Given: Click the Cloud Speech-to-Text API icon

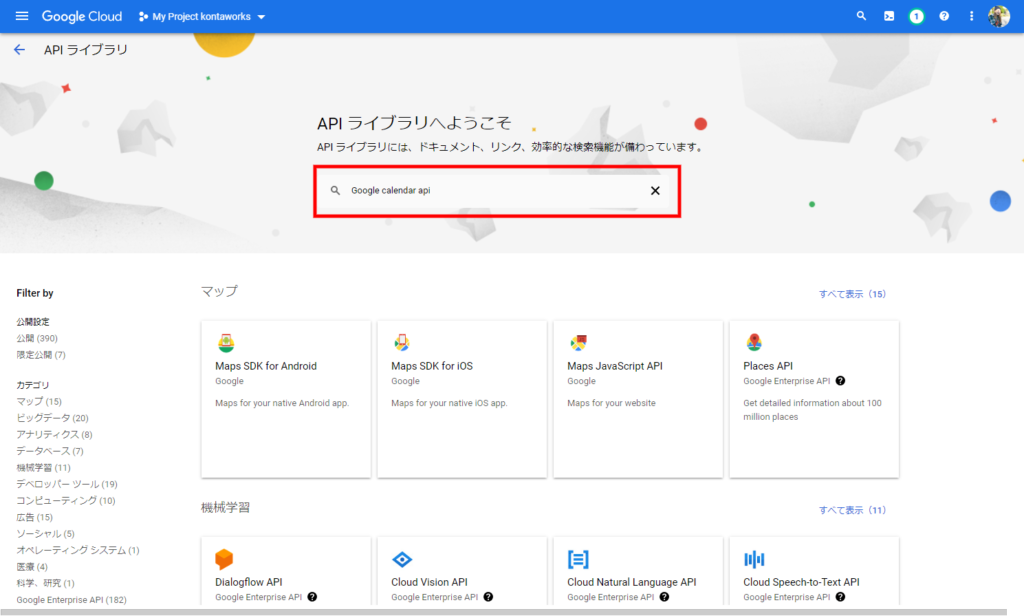Looking at the screenshot, I should (754, 559).
